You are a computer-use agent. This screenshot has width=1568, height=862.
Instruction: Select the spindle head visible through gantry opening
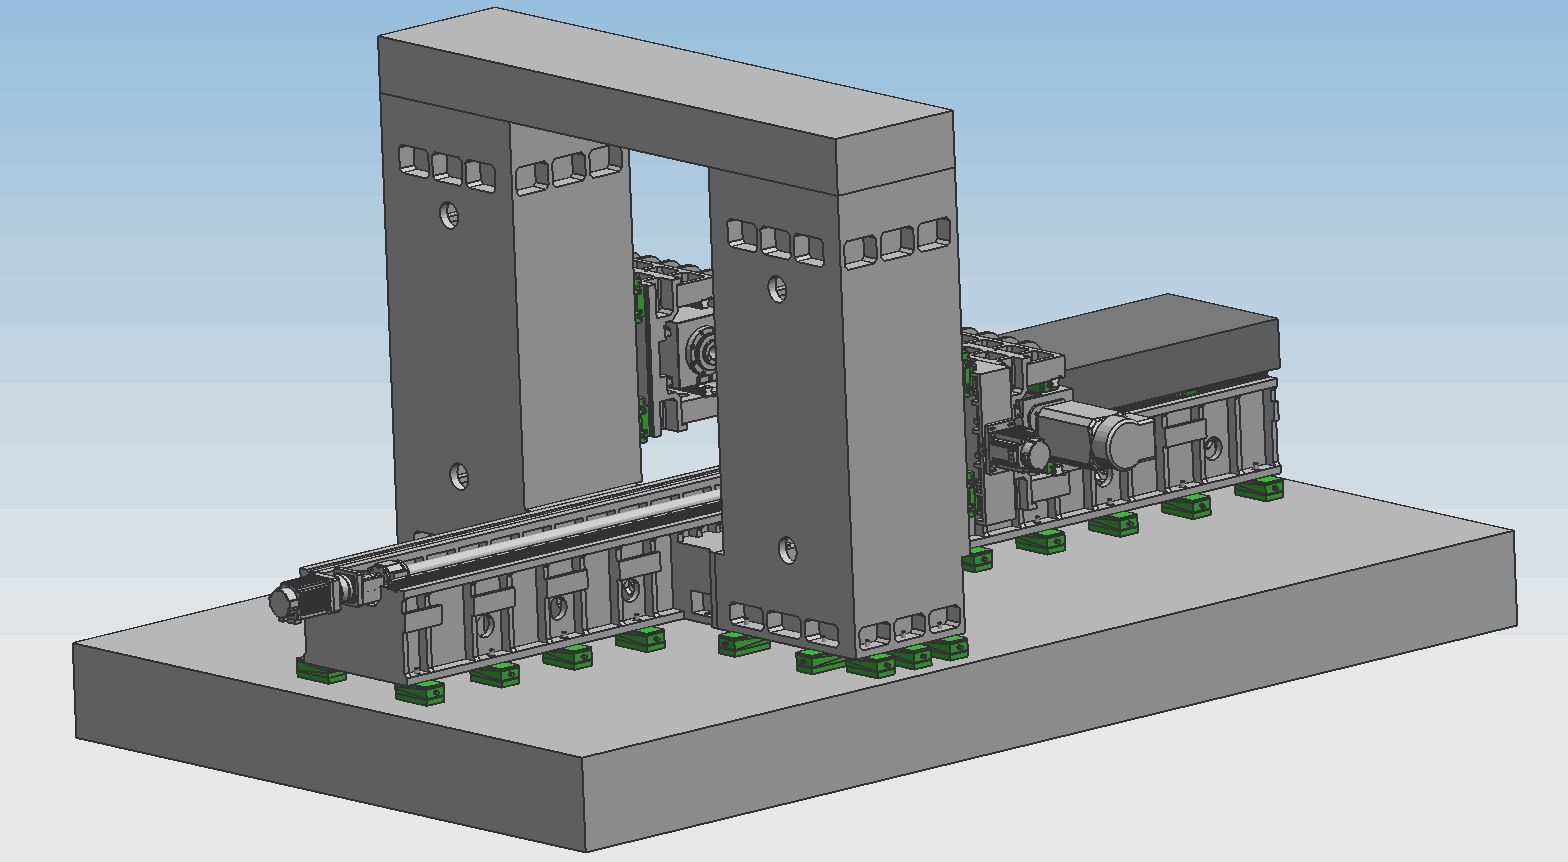pyautogui.click(x=688, y=352)
